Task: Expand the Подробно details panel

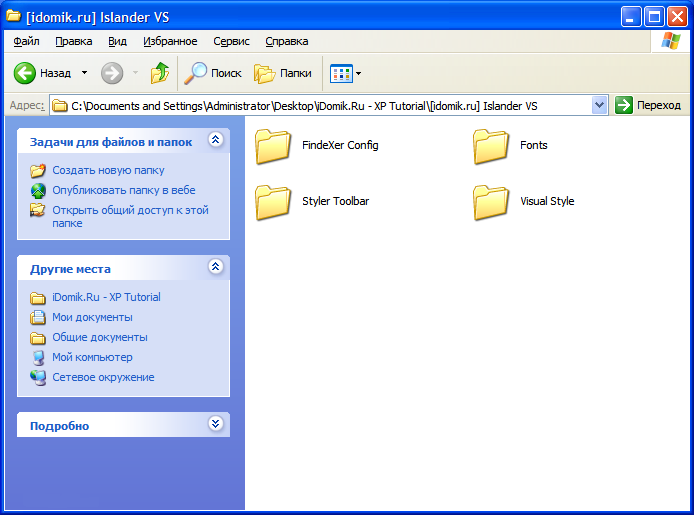Action: 216,424
